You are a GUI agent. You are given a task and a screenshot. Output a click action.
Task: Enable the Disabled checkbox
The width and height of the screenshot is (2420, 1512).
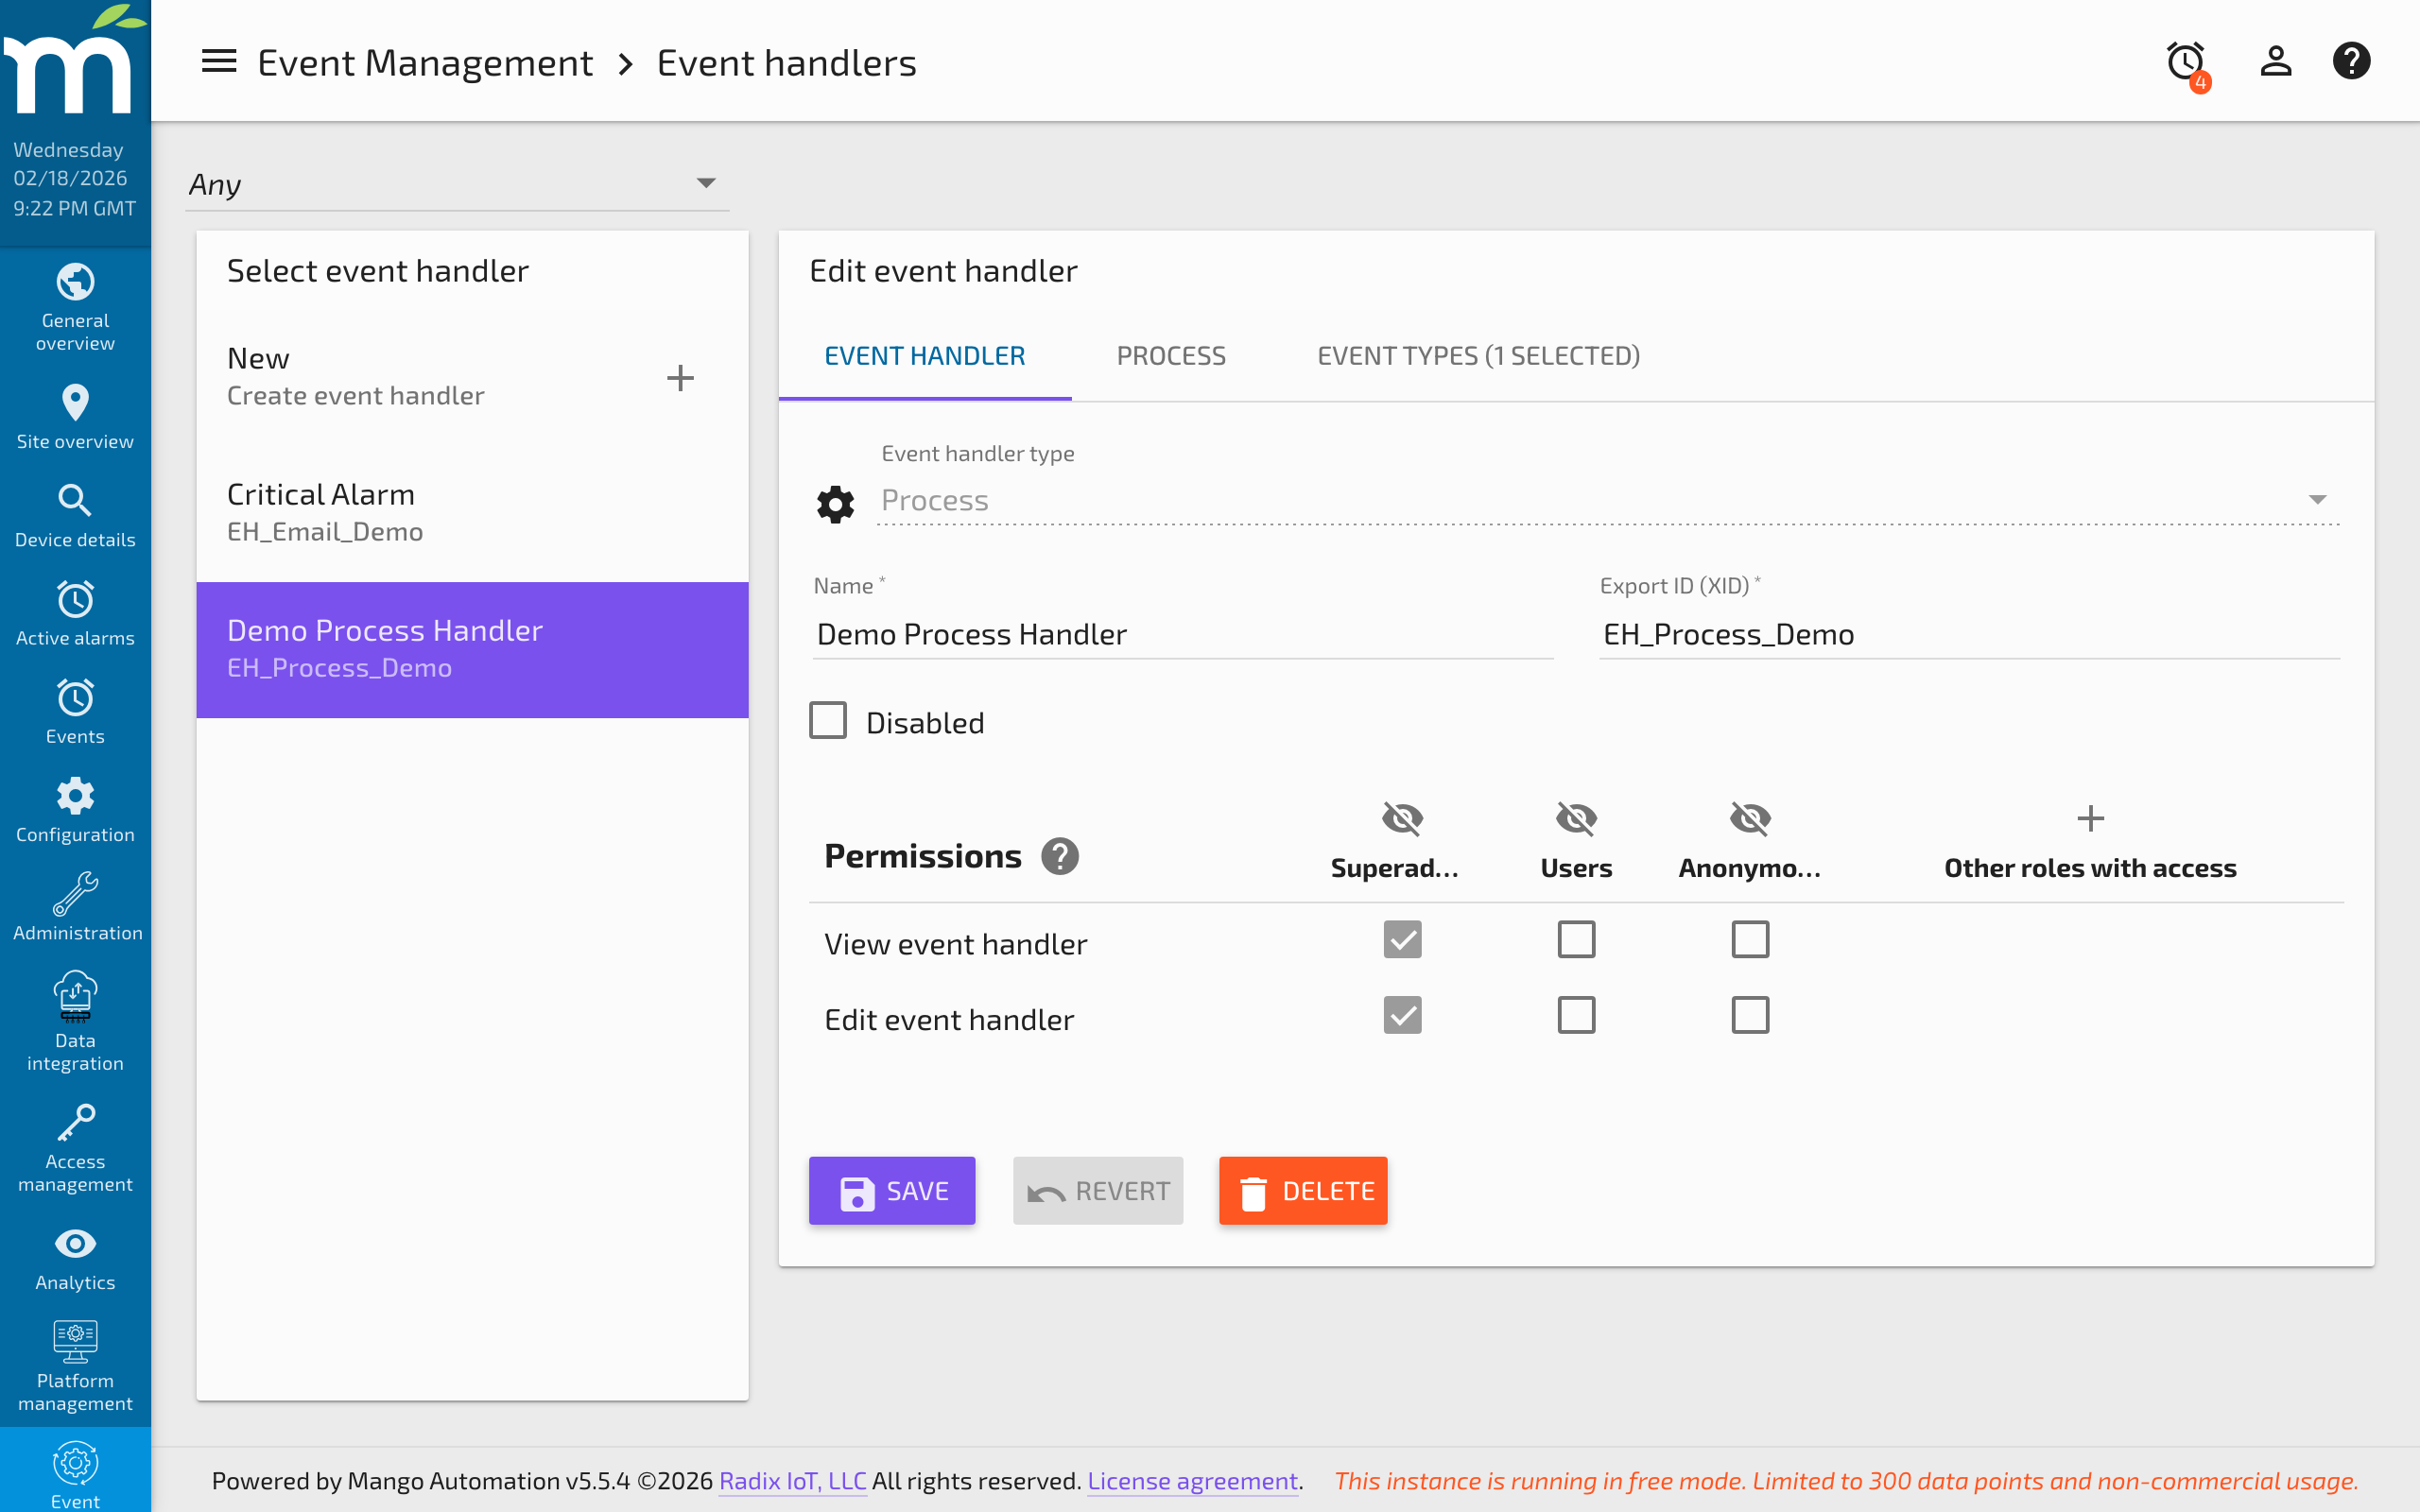pyautogui.click(x=828, y=720)
